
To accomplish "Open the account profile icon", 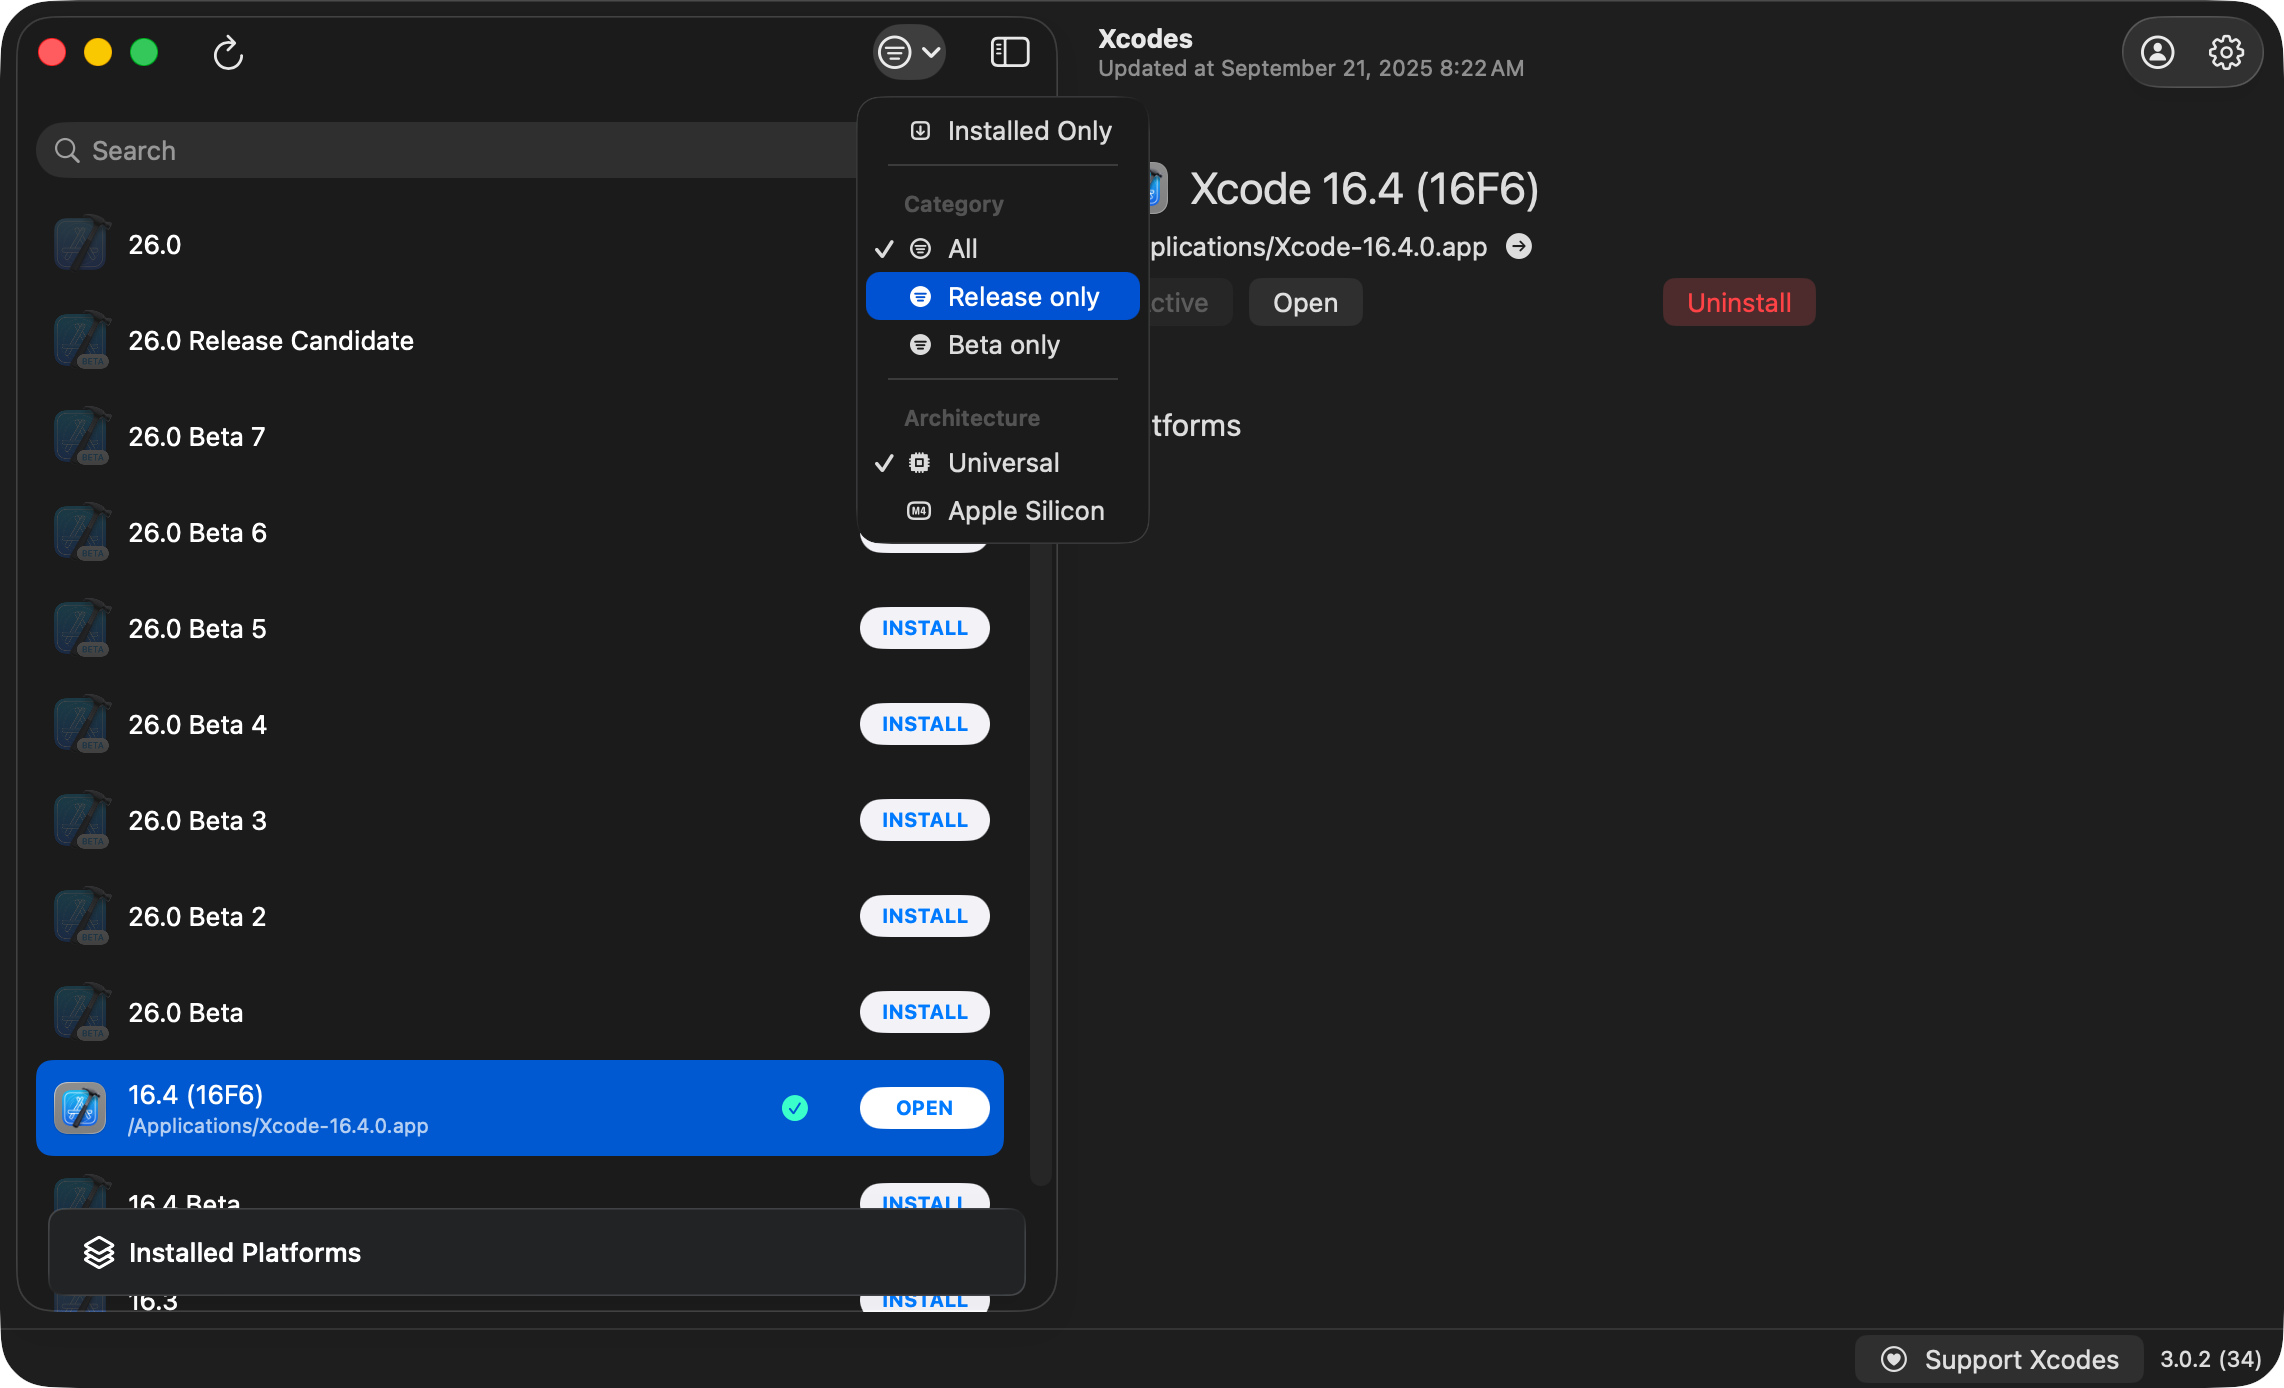I will [x=2157, y=52].
